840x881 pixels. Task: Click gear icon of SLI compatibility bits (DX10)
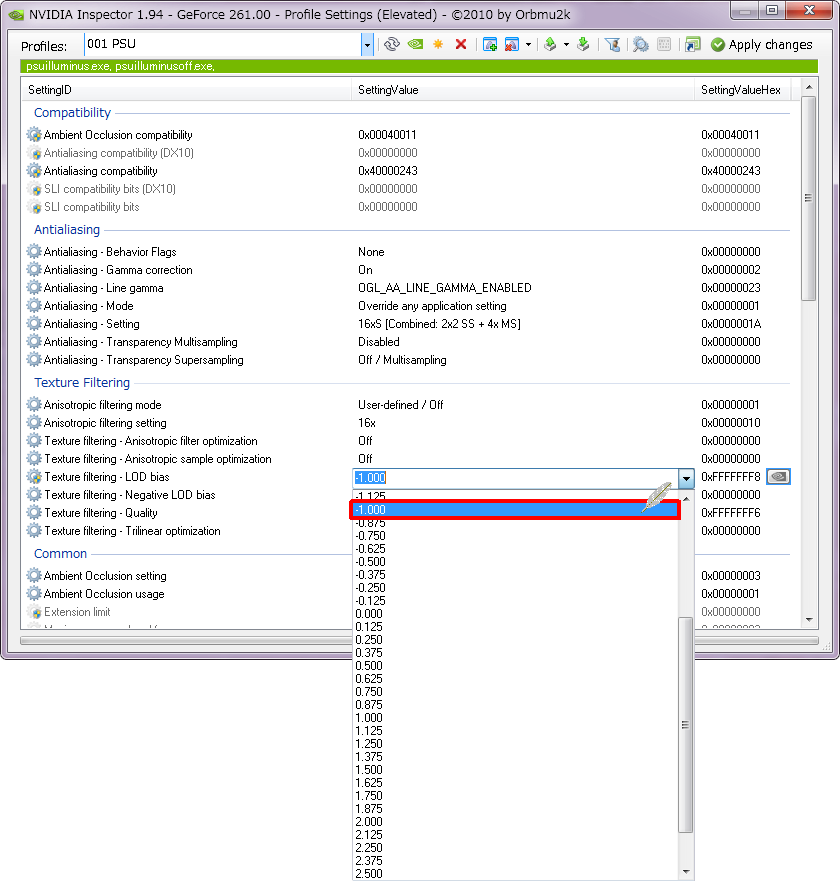tap(35, 189)
